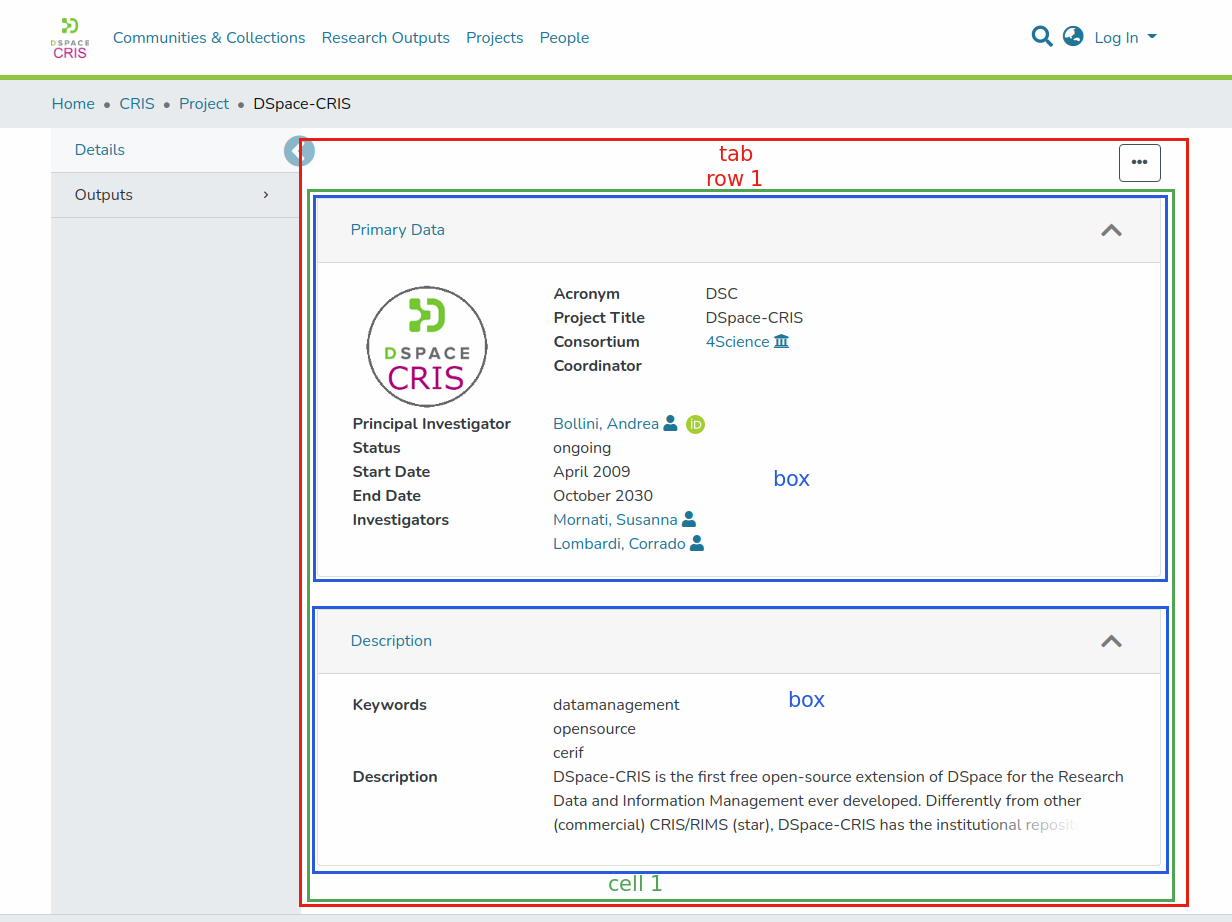Screen dimensions: 1232x922
Task: Collapse the Description box
Action: click(1111, 641)
